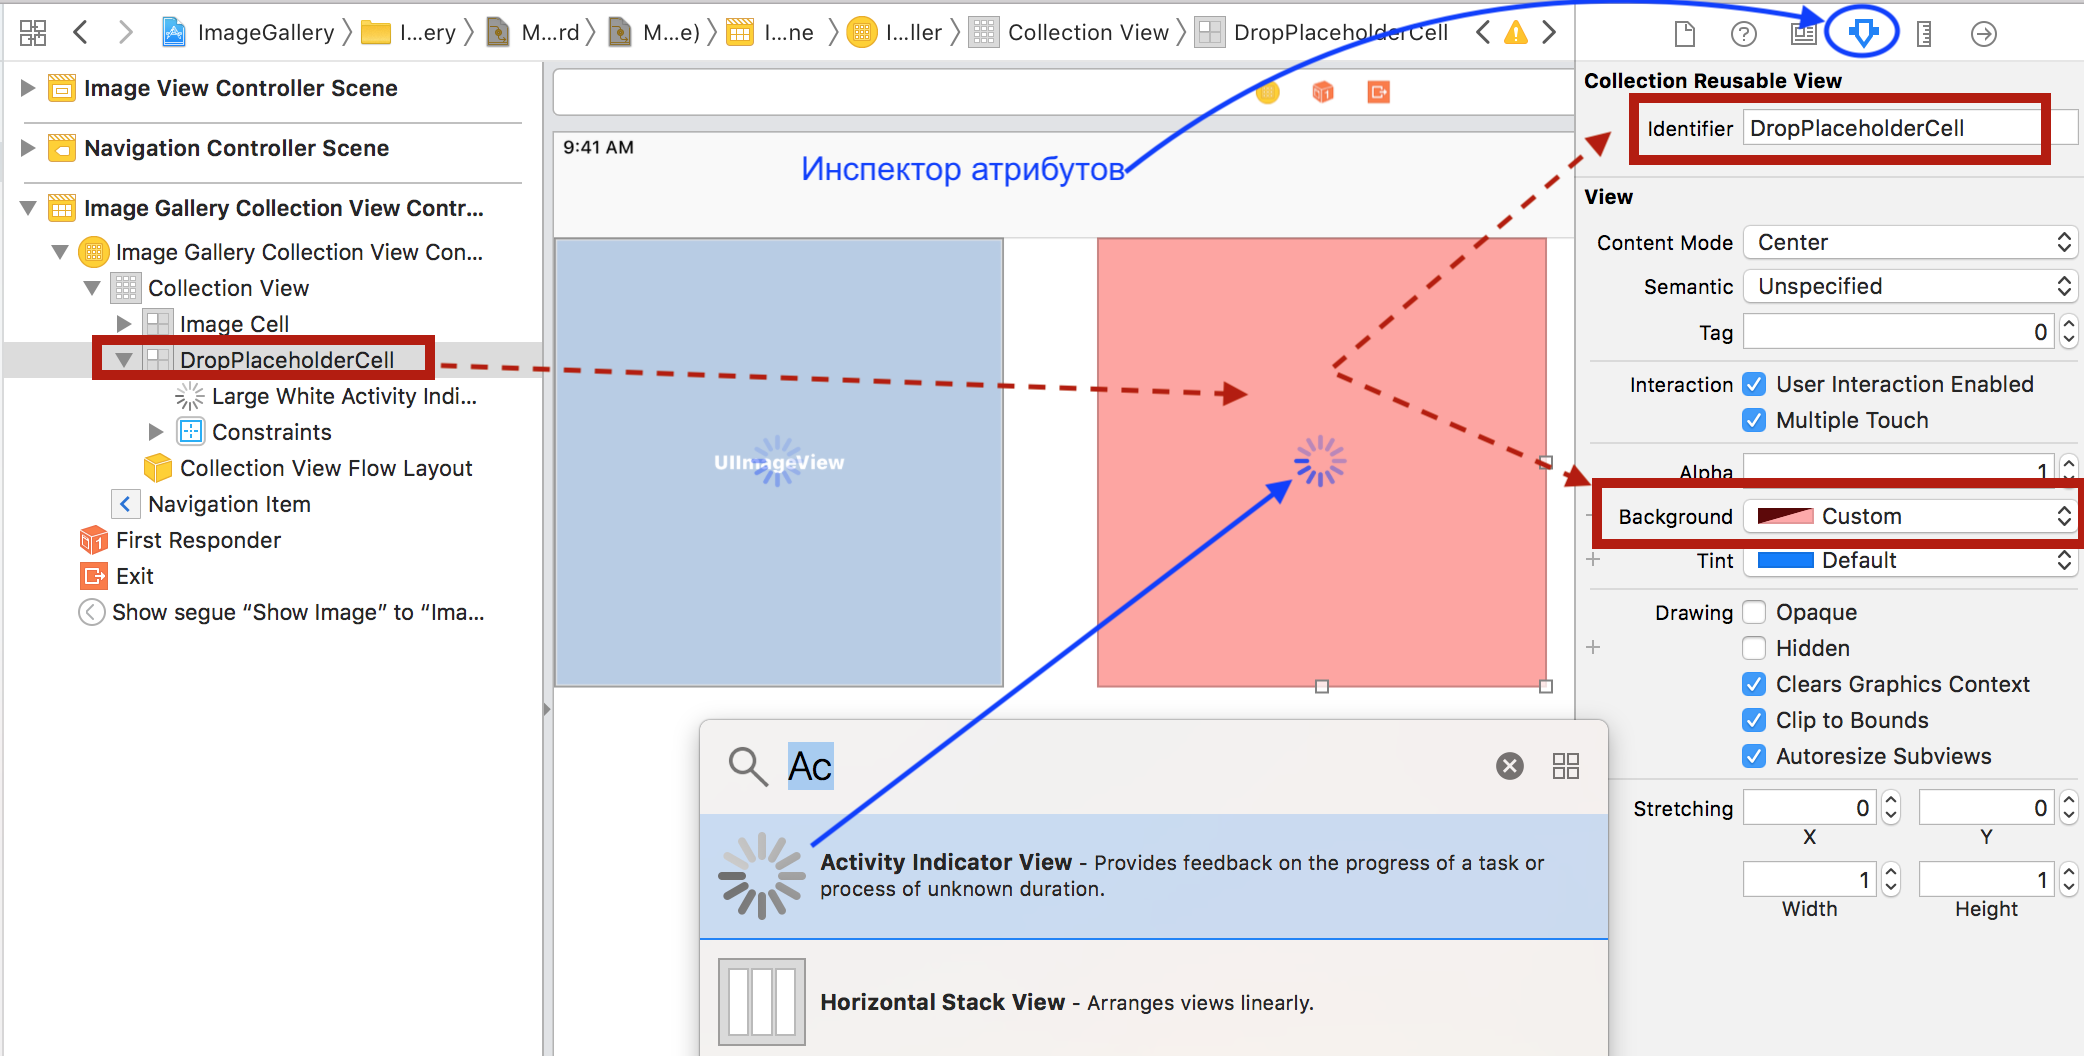Screen dimensions: 2084x1056
Task: Select the Show Image segue row
Action: click(282, 612)
